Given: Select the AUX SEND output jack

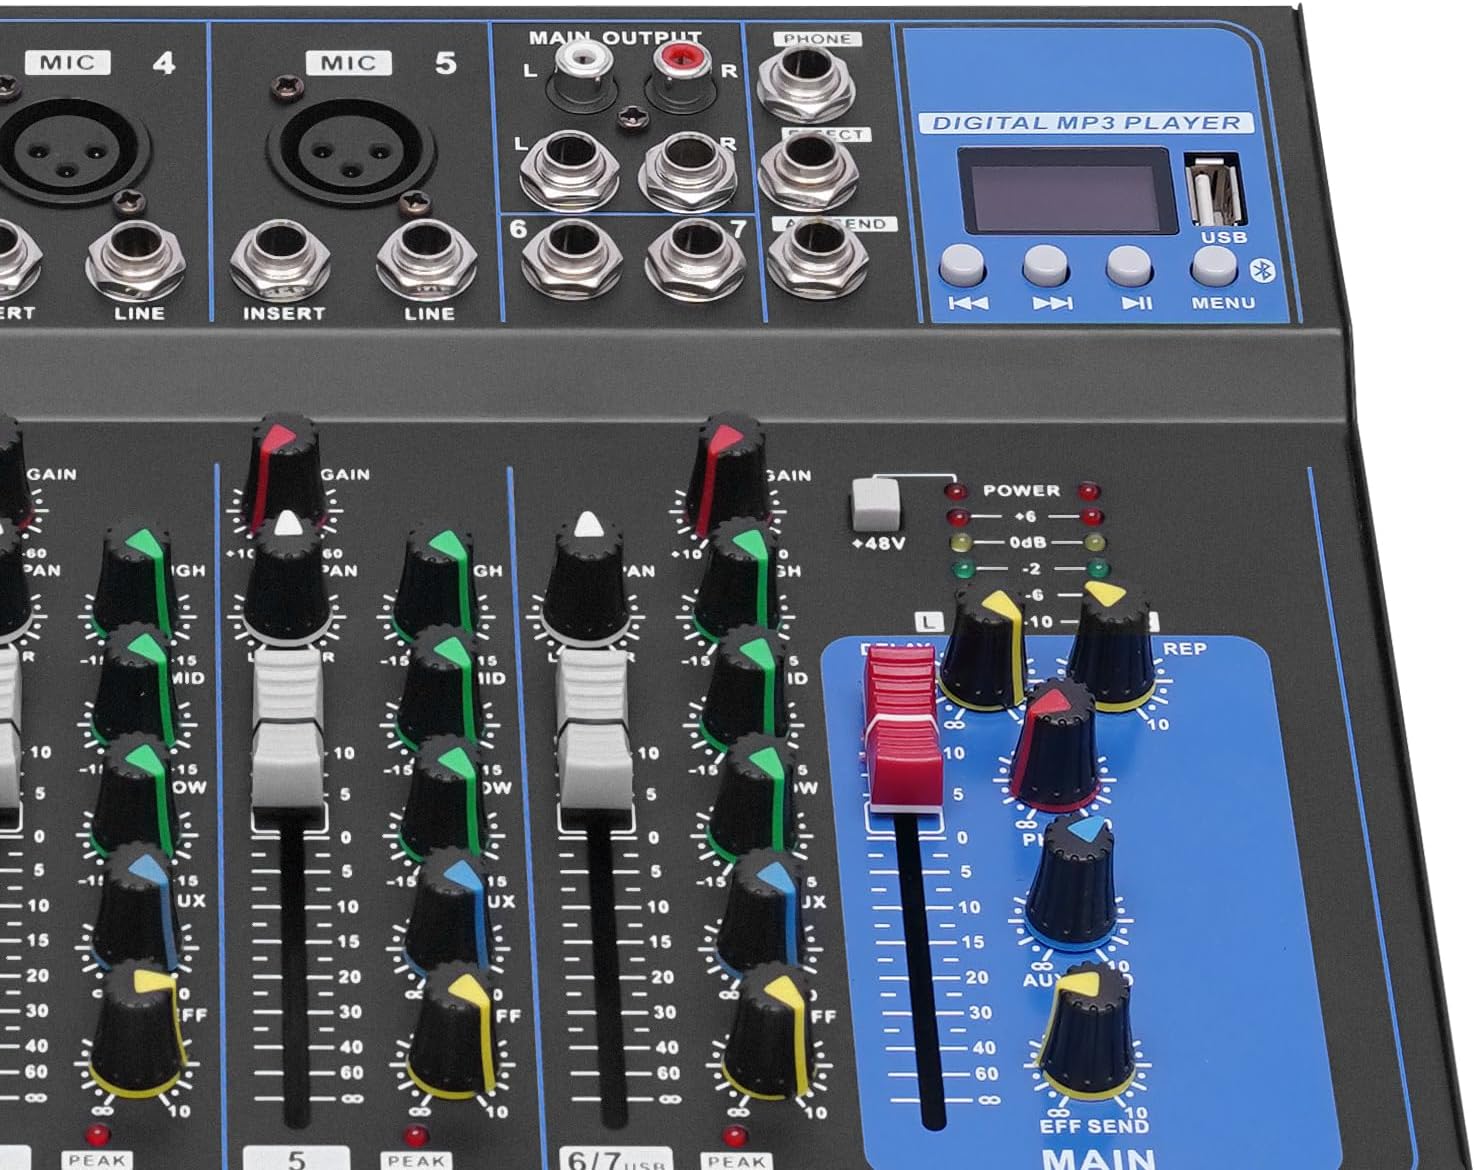Looking at the screenshot, I should pos(816,258).
